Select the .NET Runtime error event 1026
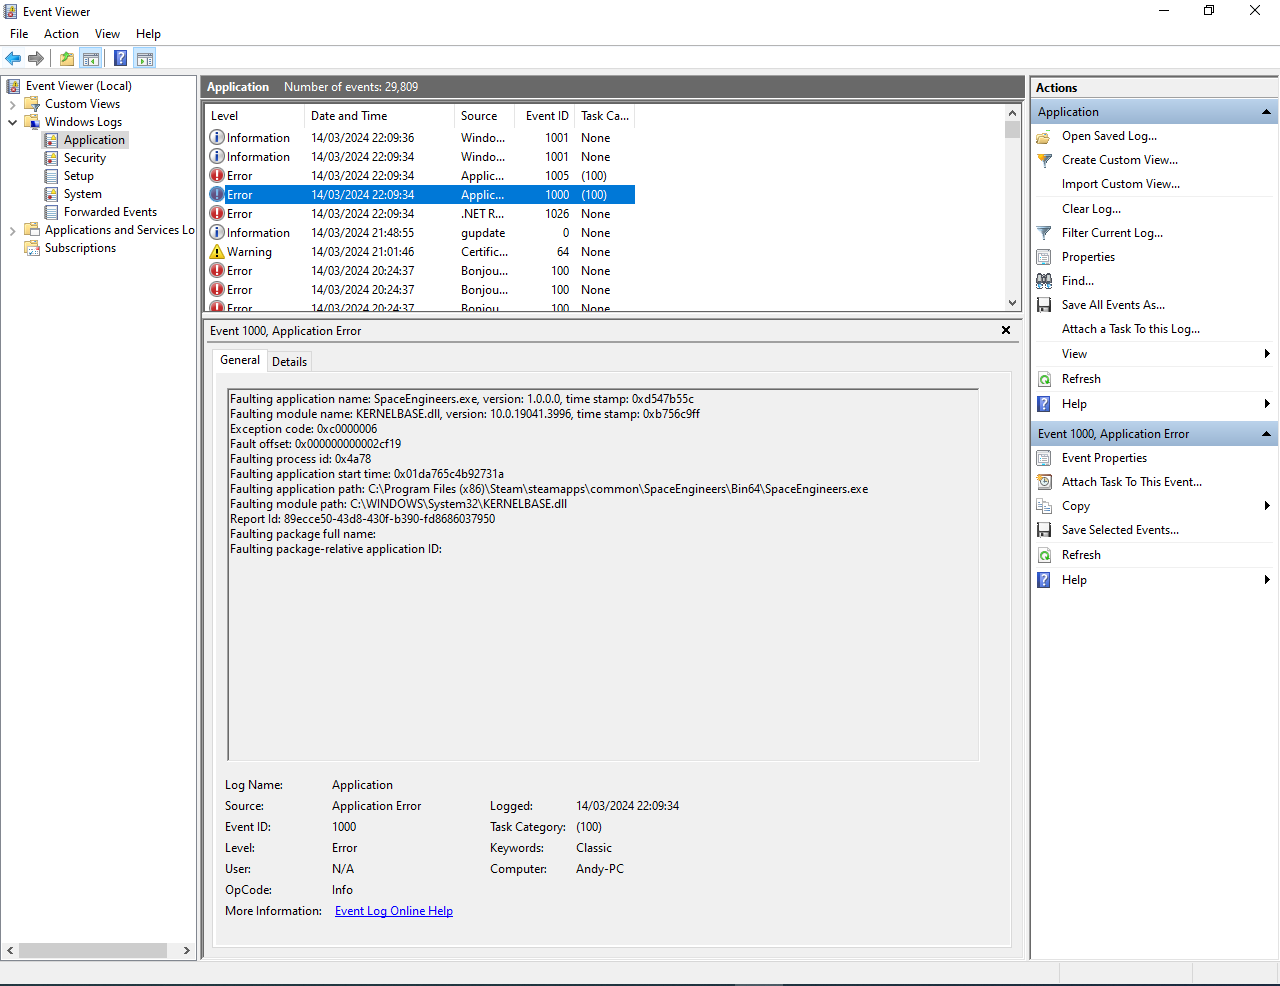This screenshot has height=986, width=1280. pyautogui.click(x=420, y=214)
